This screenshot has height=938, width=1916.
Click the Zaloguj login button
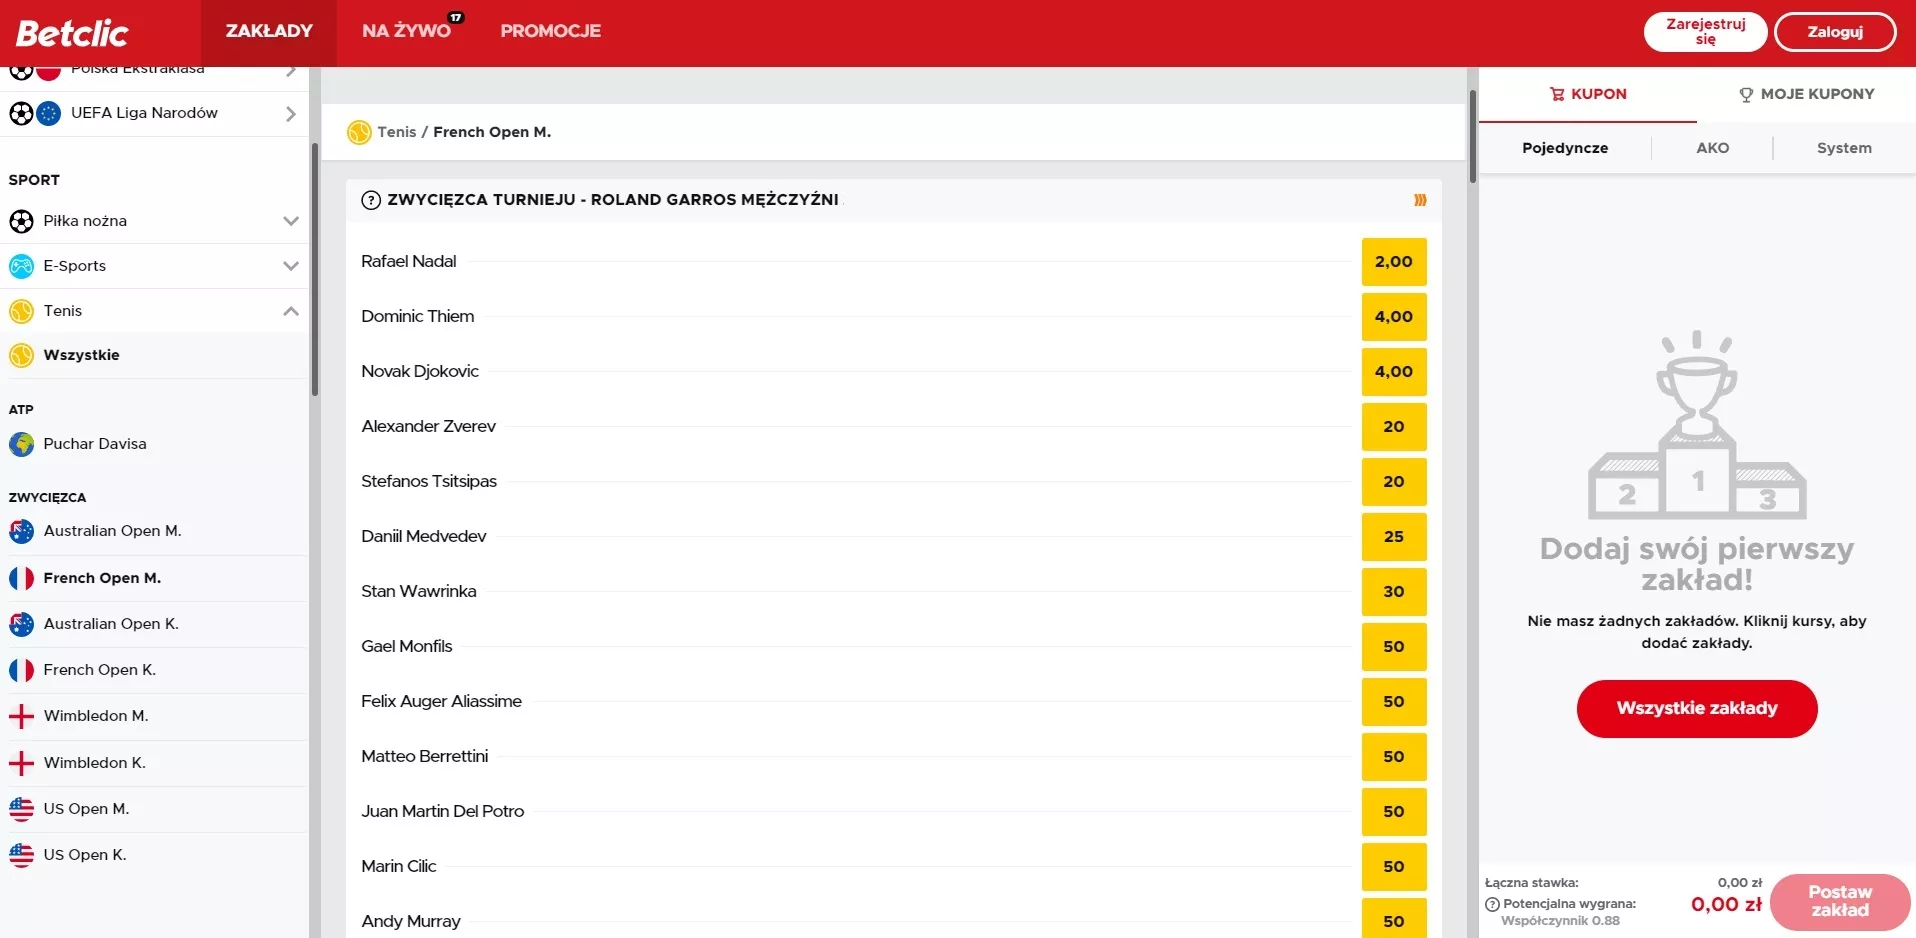tap(1834, 32)
